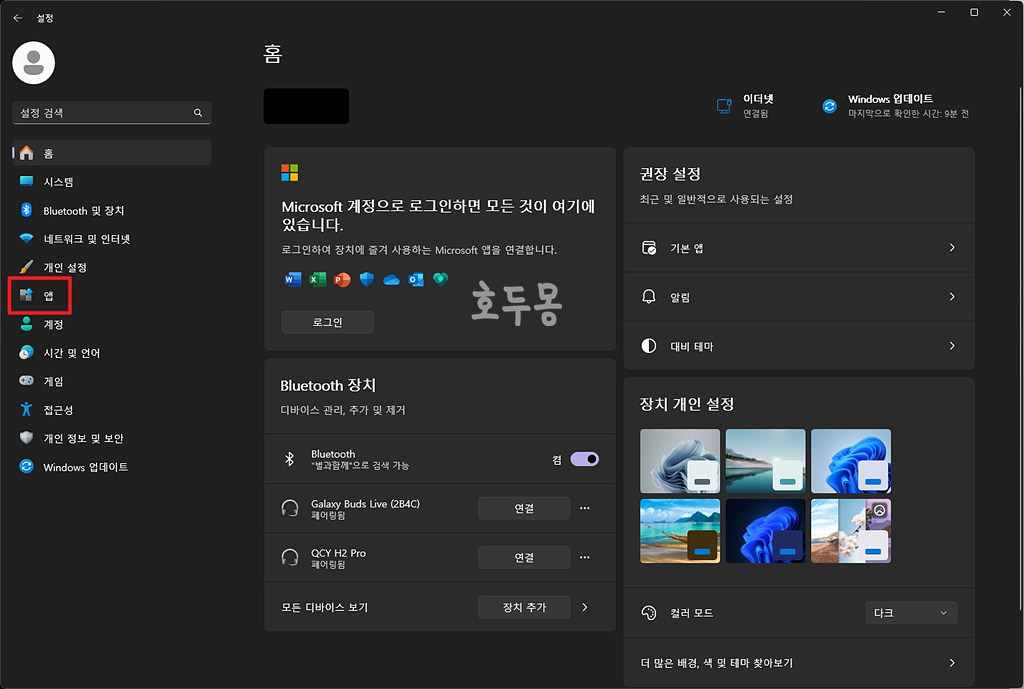The image size is (1024, 689).
Task: Click the Word app icon
Action: [293, 280]
